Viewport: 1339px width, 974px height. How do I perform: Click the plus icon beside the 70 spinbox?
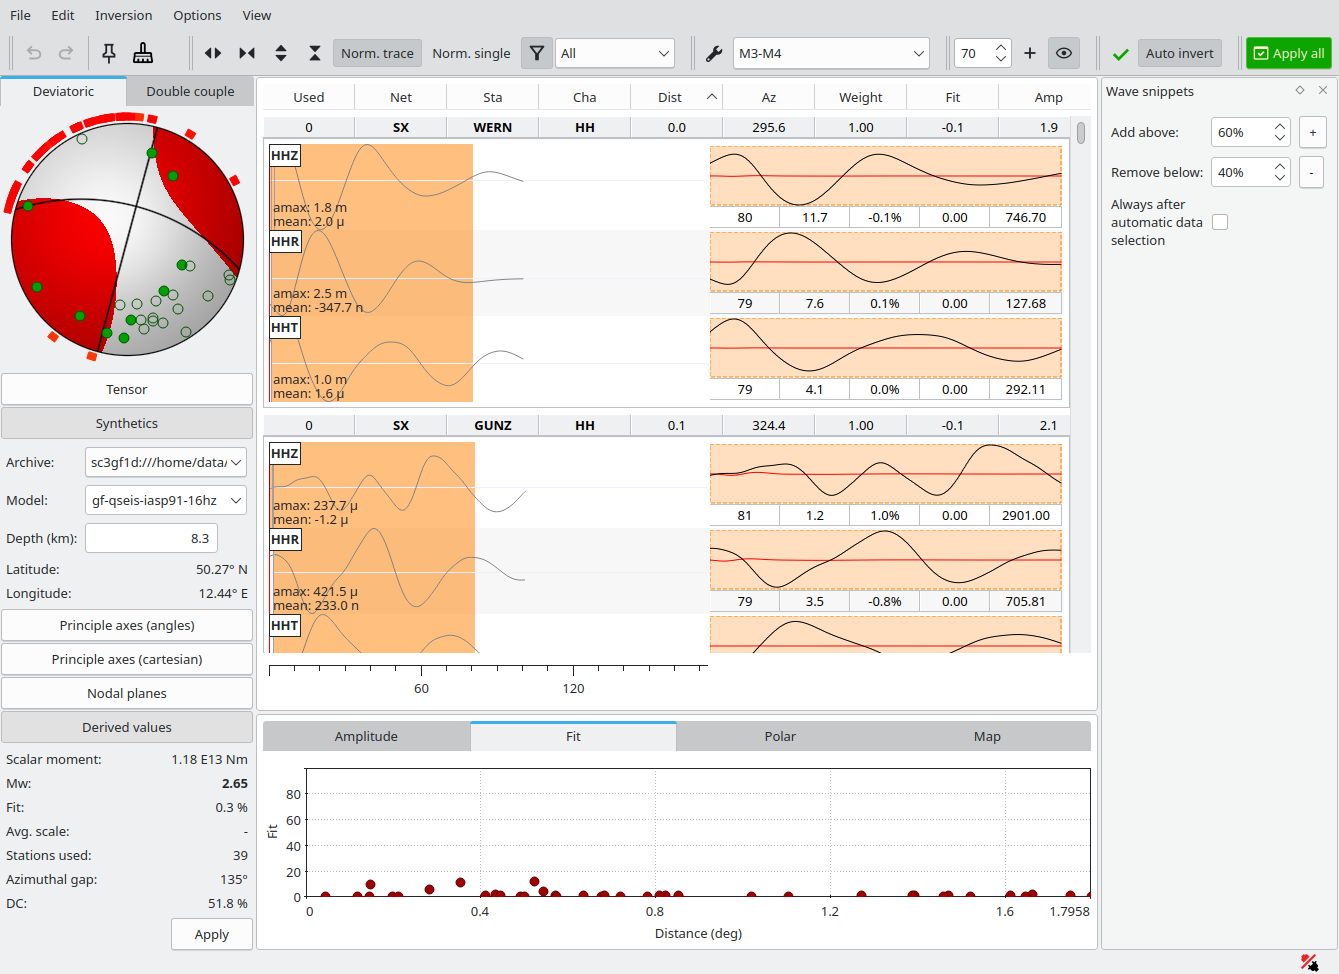1030,53
